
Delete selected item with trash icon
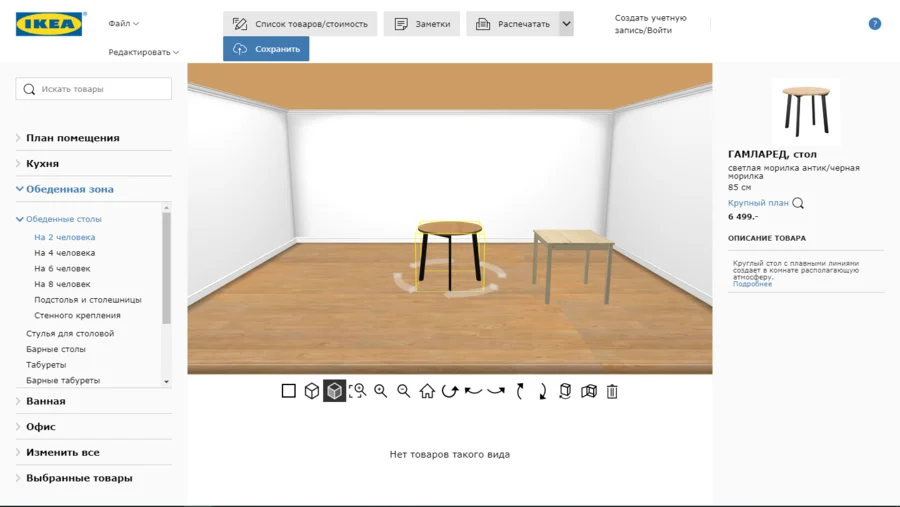tap(612, 391)
